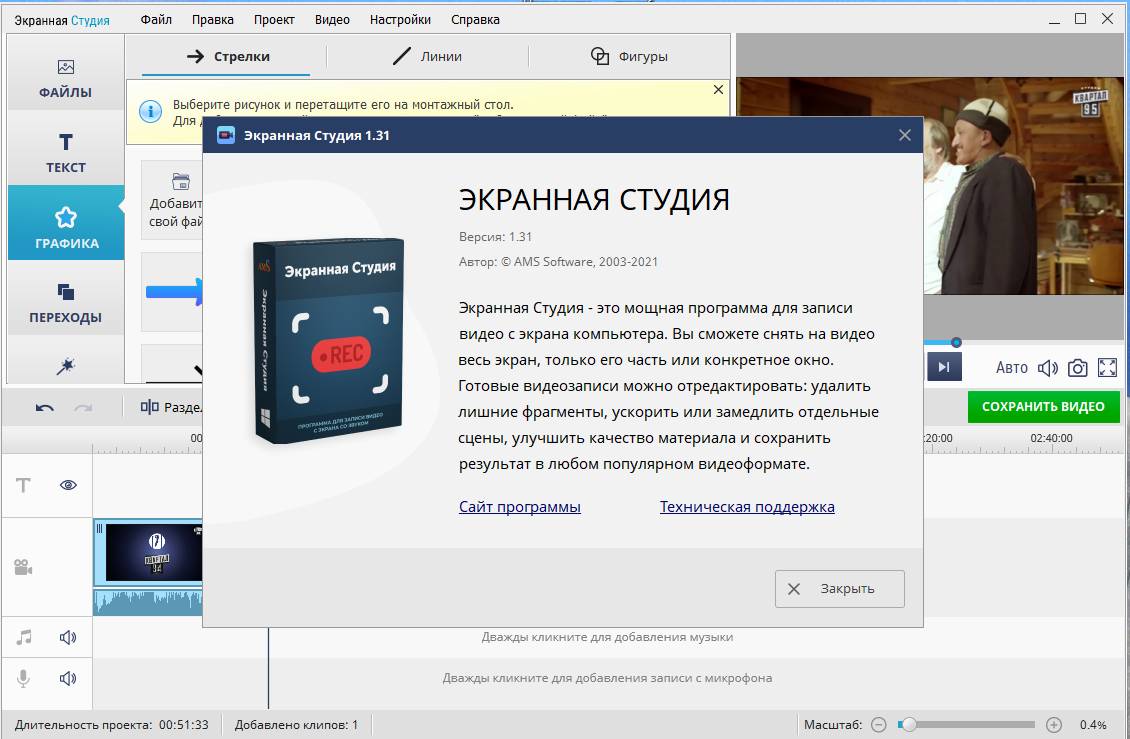Open the Настройки menu
Viewport: 1130px width, 739px height.
click(x=400, y=19)
